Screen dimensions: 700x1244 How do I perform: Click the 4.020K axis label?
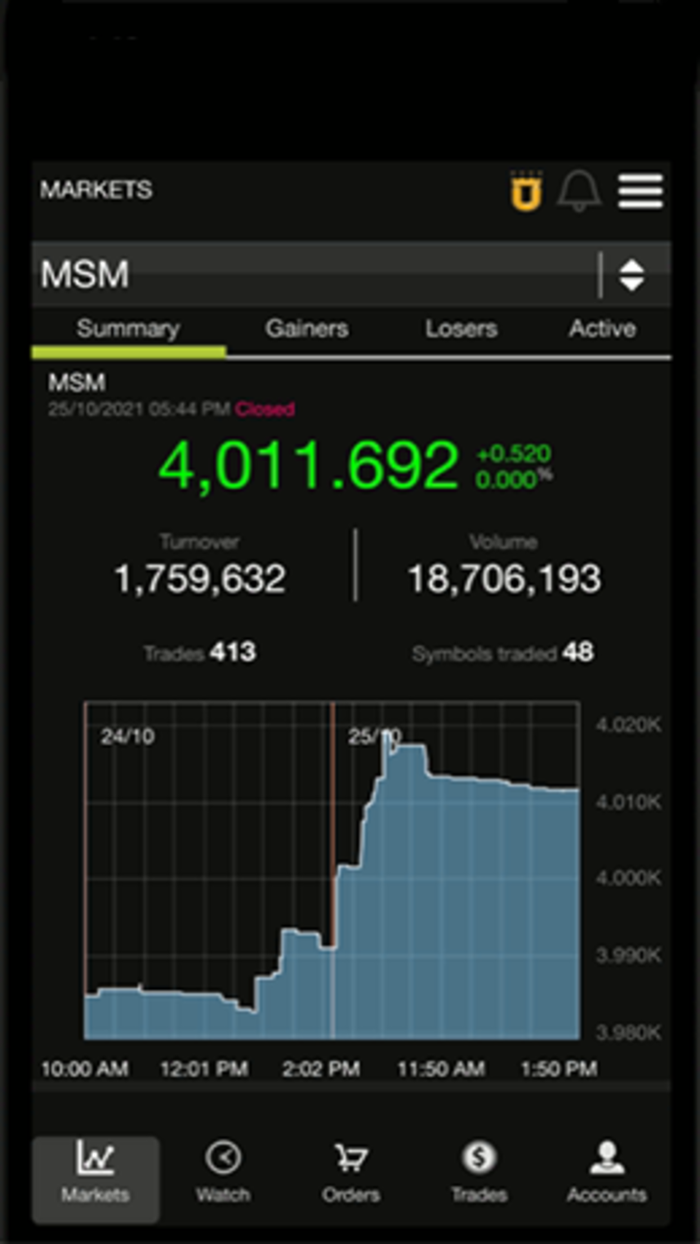click(x=628, y=724)
